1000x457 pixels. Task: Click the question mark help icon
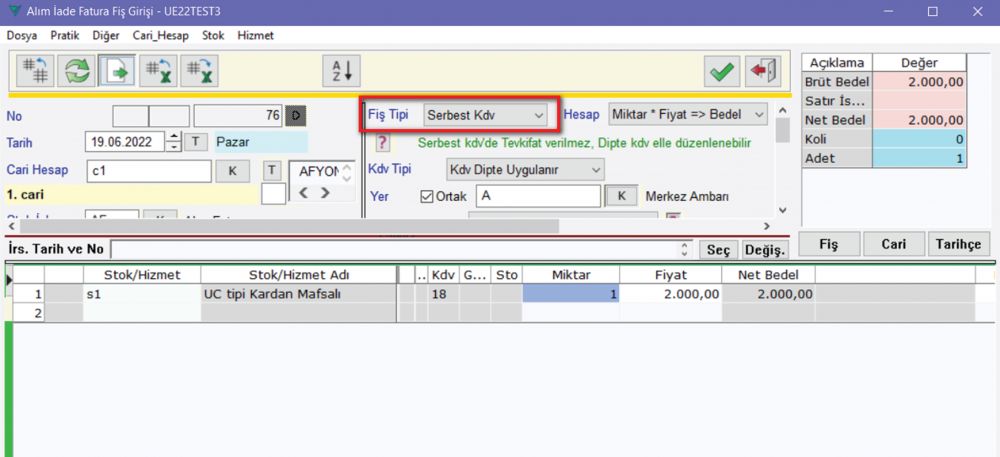point(382,143)
